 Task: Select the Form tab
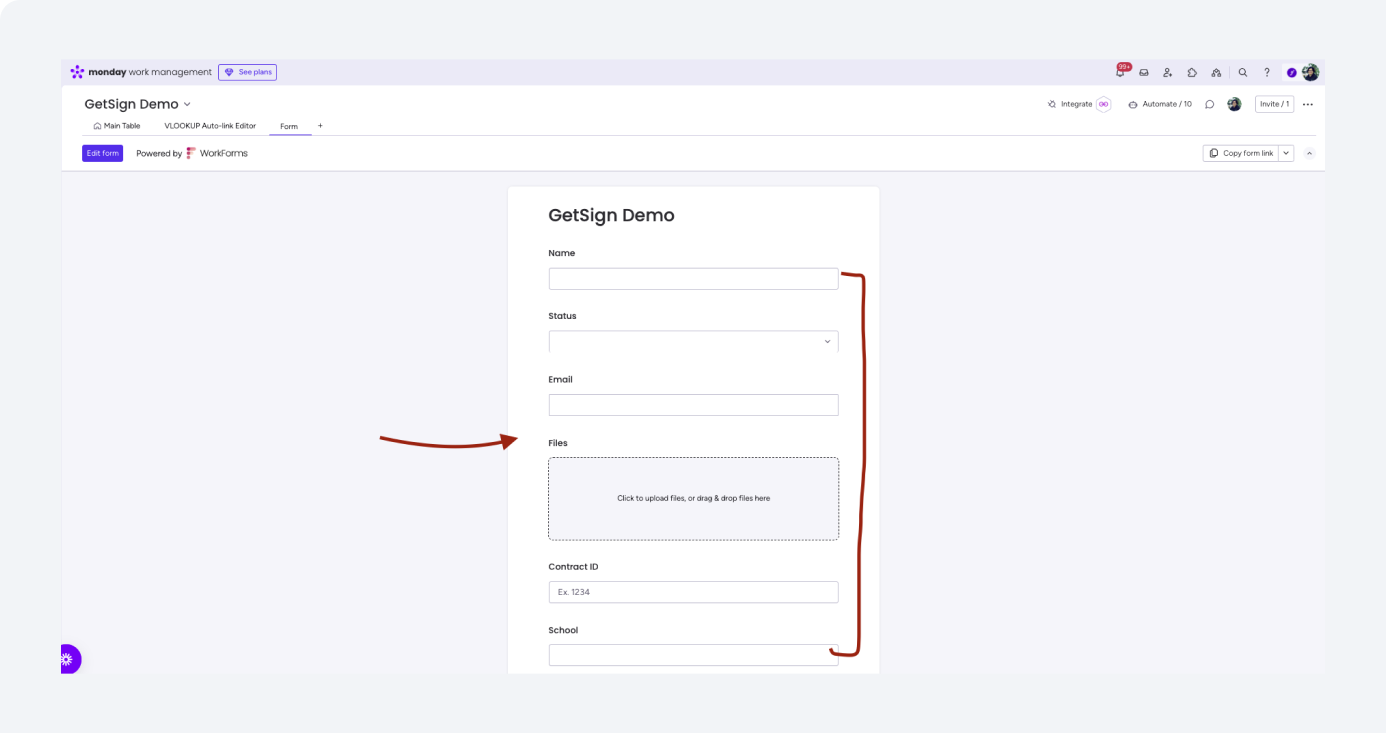point(289,127)
